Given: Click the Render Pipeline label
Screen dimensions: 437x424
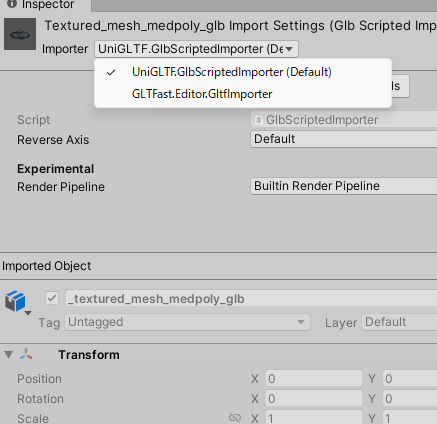Looking at the screenshot, I should point(61,187).
